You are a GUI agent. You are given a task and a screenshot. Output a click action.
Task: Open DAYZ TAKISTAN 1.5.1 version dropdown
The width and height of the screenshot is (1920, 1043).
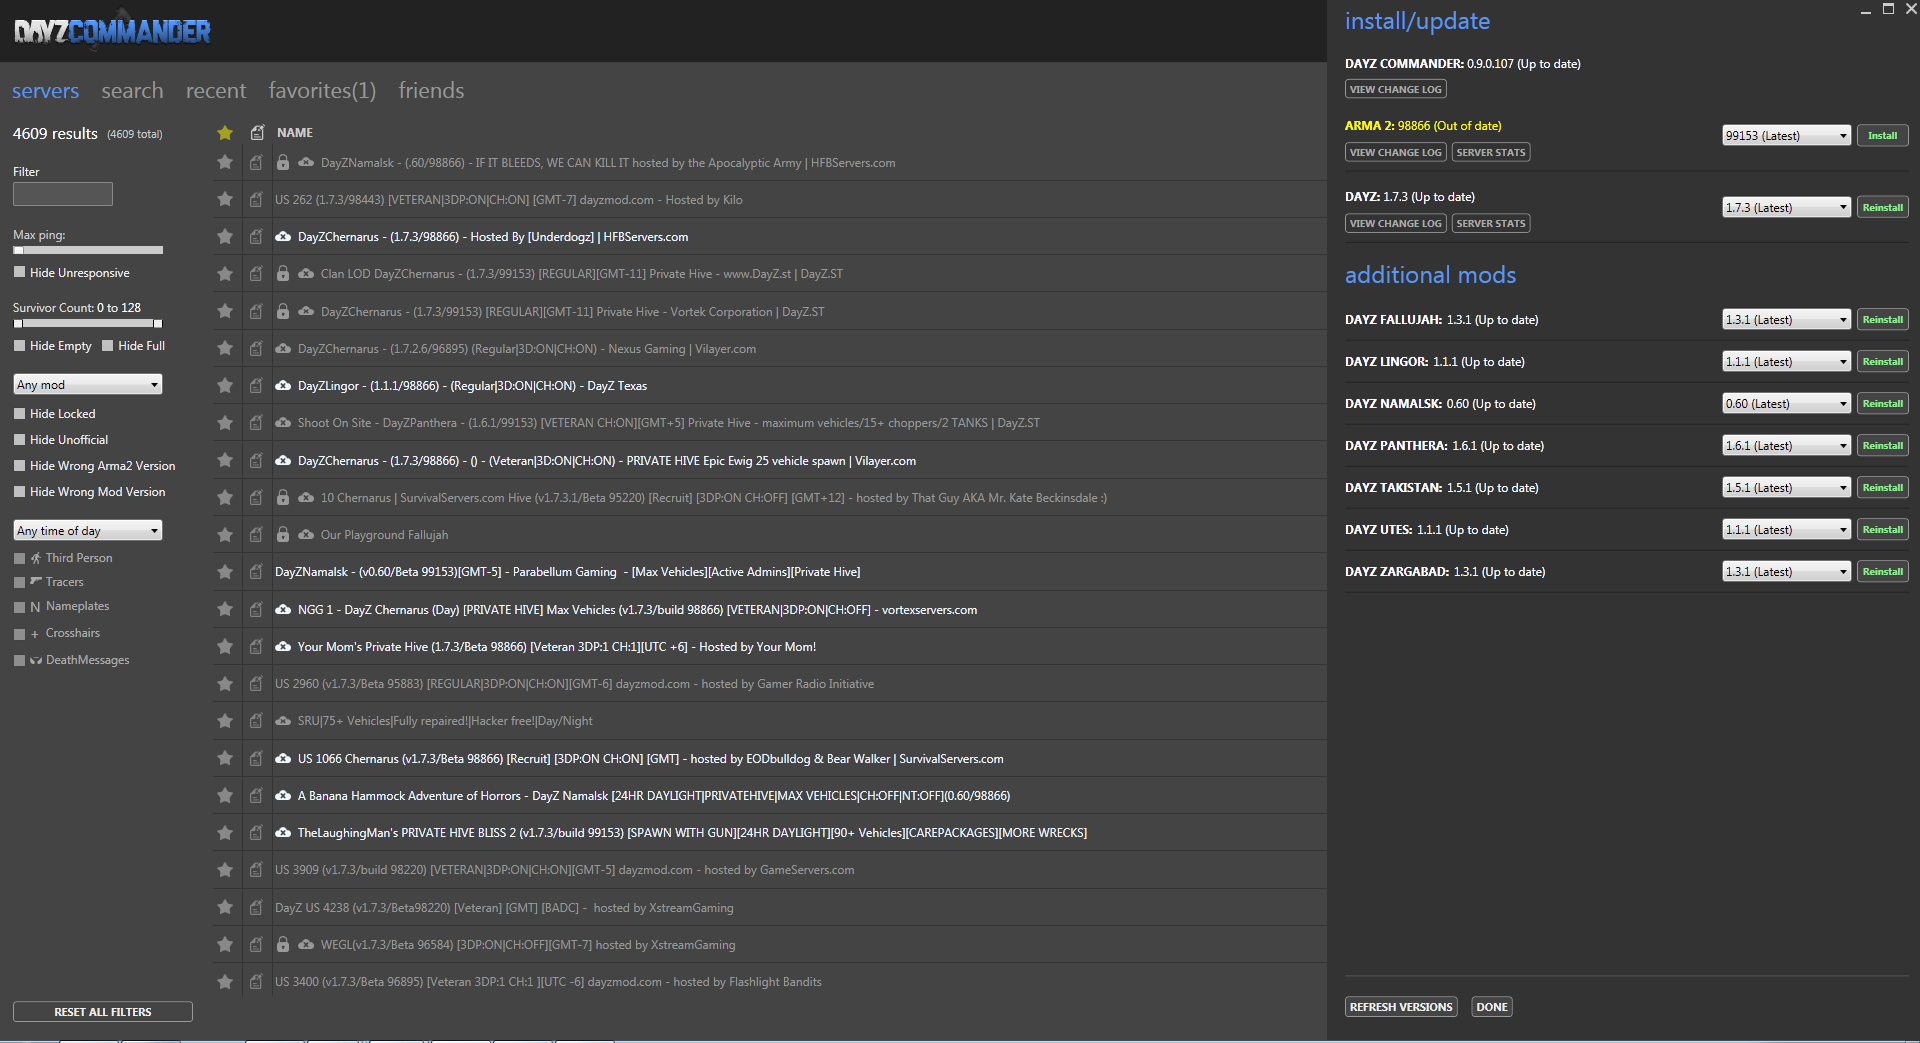pyautogui.click(x=1786, y=488)
